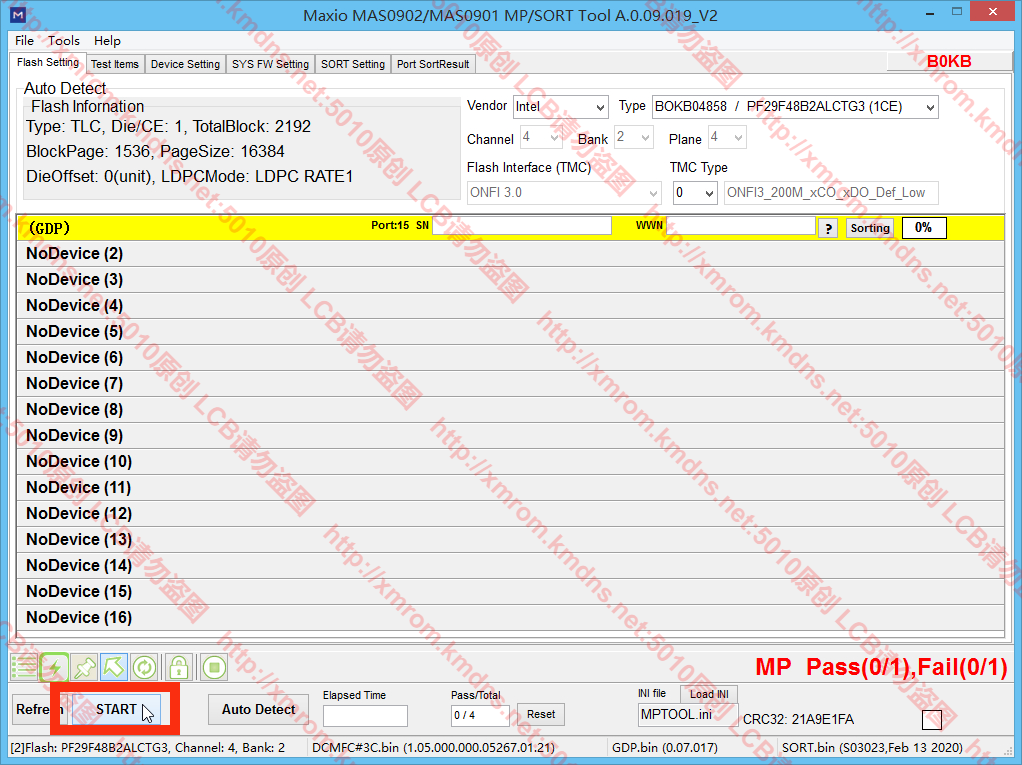Screen dimensions: 1022x765
Task: Click the Load INI button
Action: pyautogui.click(x=709, y=694)
